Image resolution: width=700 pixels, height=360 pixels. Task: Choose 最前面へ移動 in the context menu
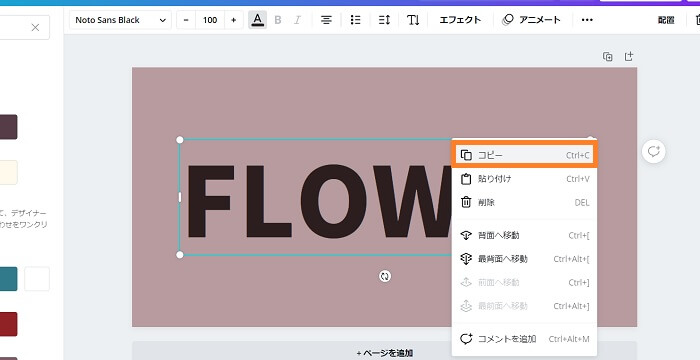[524, 306]
